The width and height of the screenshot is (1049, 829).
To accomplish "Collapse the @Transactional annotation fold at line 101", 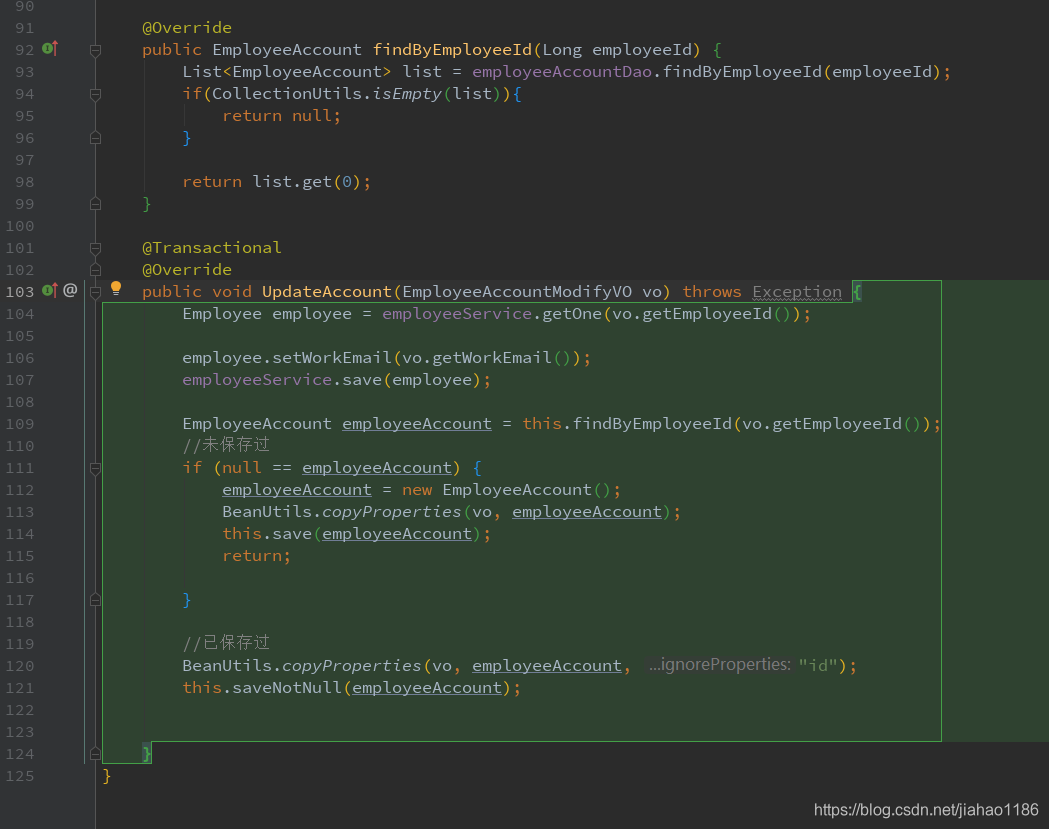I will click(96, 248).
